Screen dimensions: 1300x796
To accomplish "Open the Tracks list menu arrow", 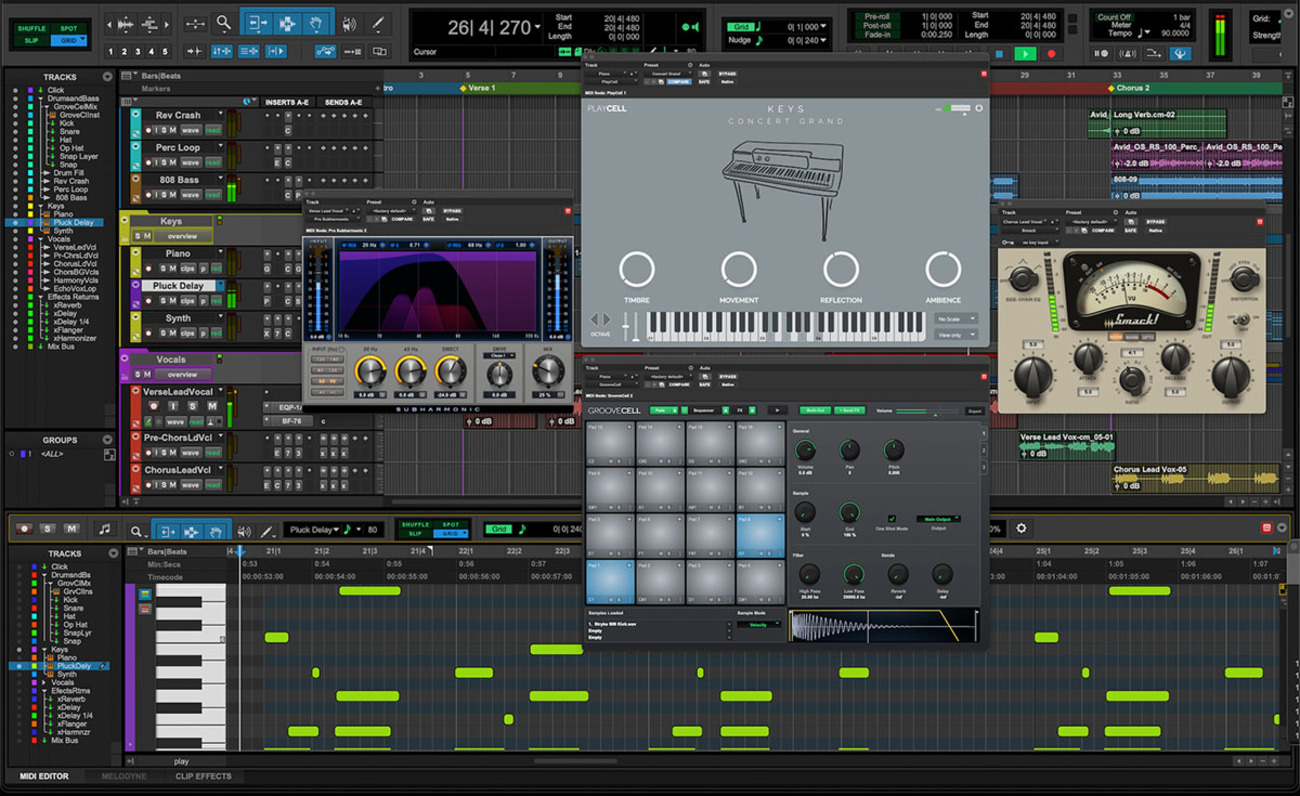I will pos(107,77).
